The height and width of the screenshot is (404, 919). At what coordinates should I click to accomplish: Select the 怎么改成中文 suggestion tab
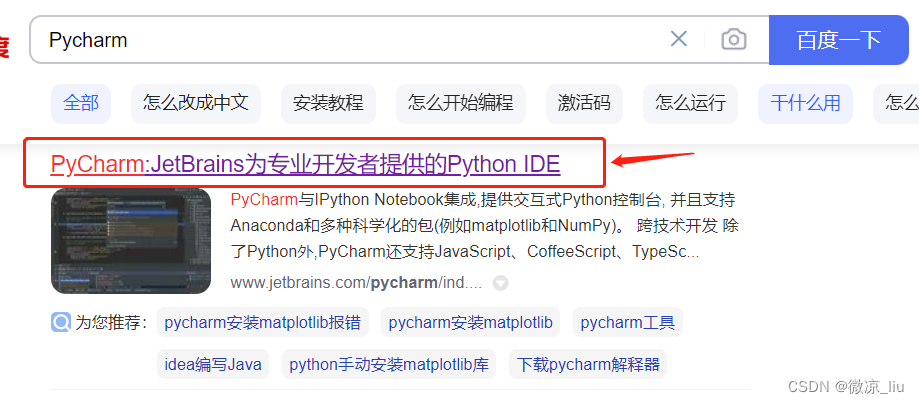click(x=196, y=103)
